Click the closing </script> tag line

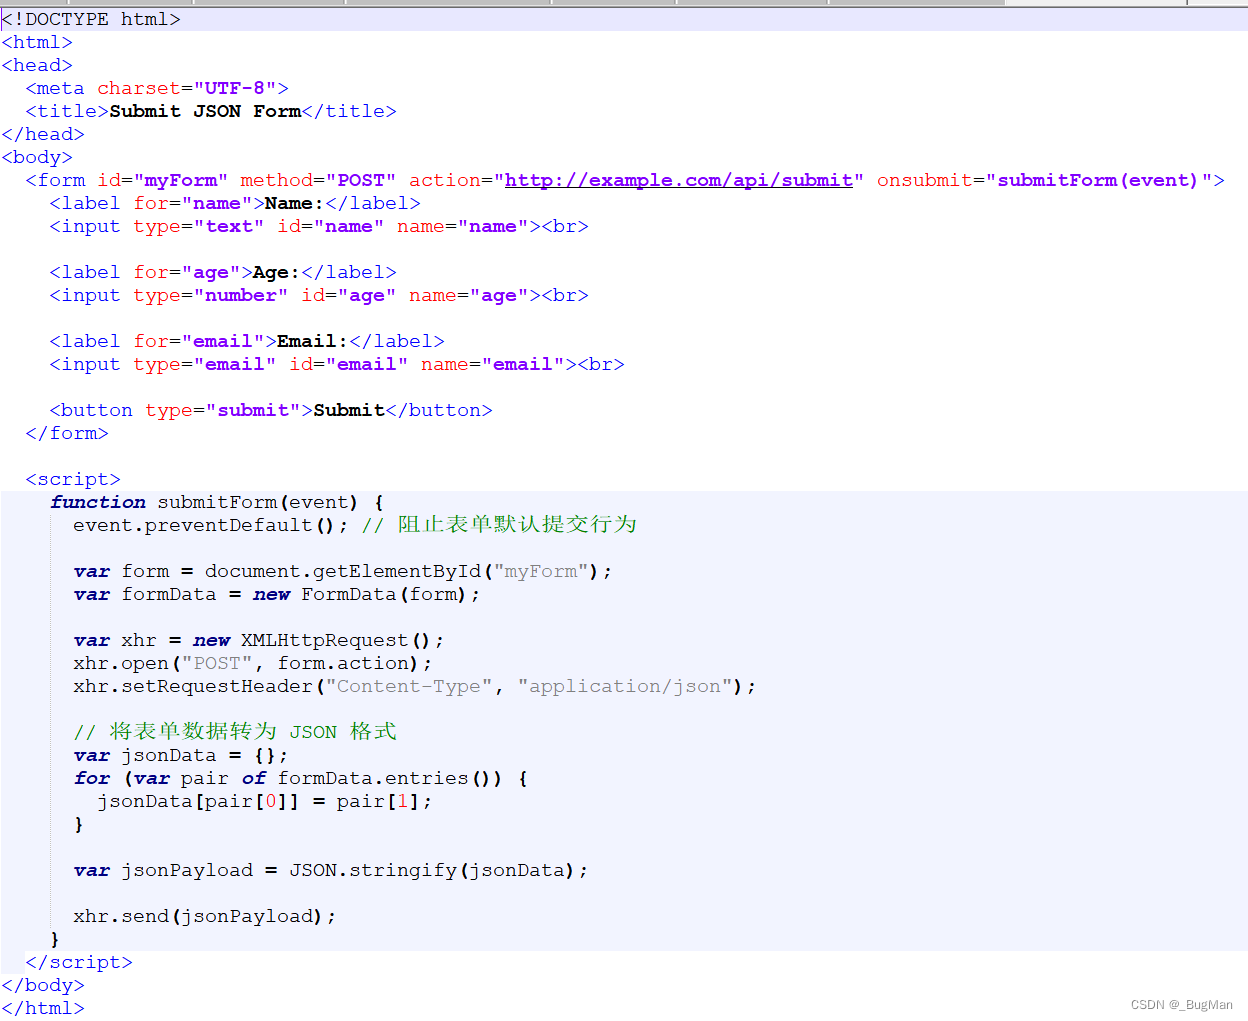pyautogui.click(x=79, y=962)
